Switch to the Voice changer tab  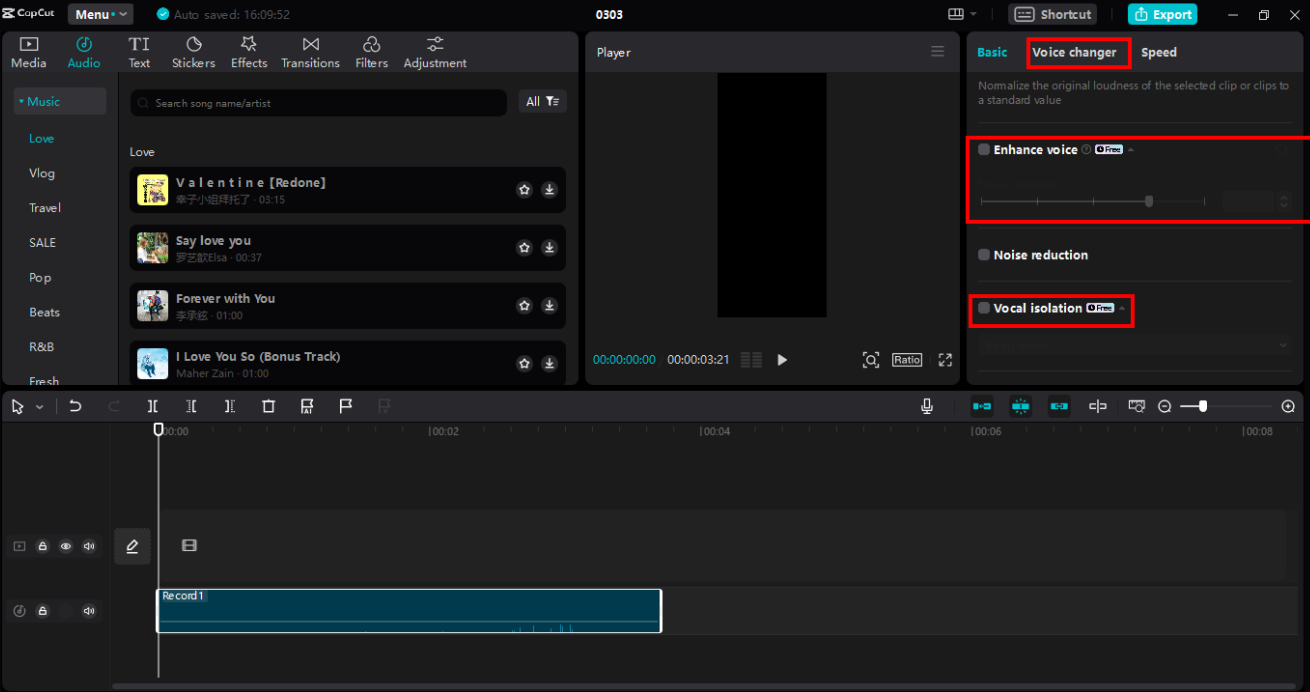click(1074, 52)
